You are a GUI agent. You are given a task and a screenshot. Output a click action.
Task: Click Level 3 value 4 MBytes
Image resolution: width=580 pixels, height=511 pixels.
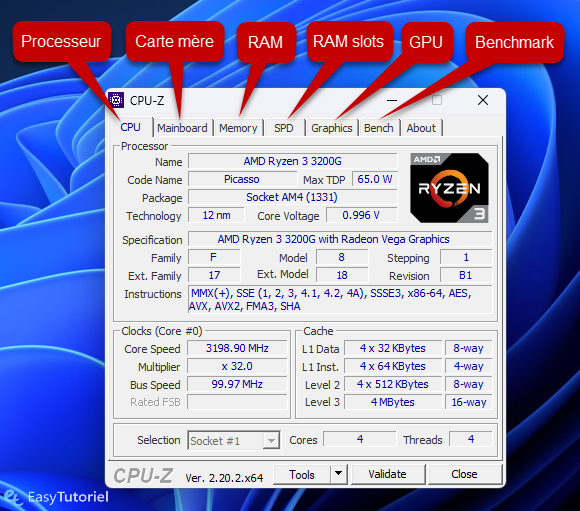[393, 402]
